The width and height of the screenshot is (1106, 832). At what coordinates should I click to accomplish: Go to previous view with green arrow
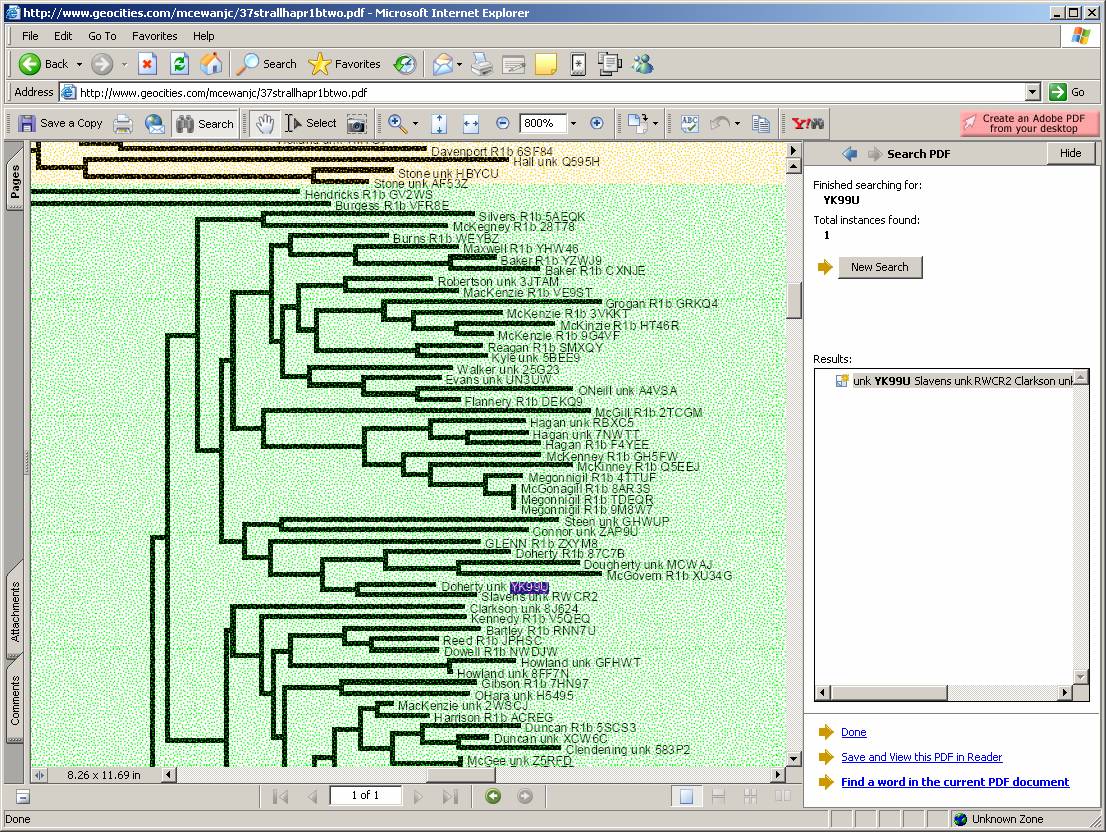click(493, 796)
